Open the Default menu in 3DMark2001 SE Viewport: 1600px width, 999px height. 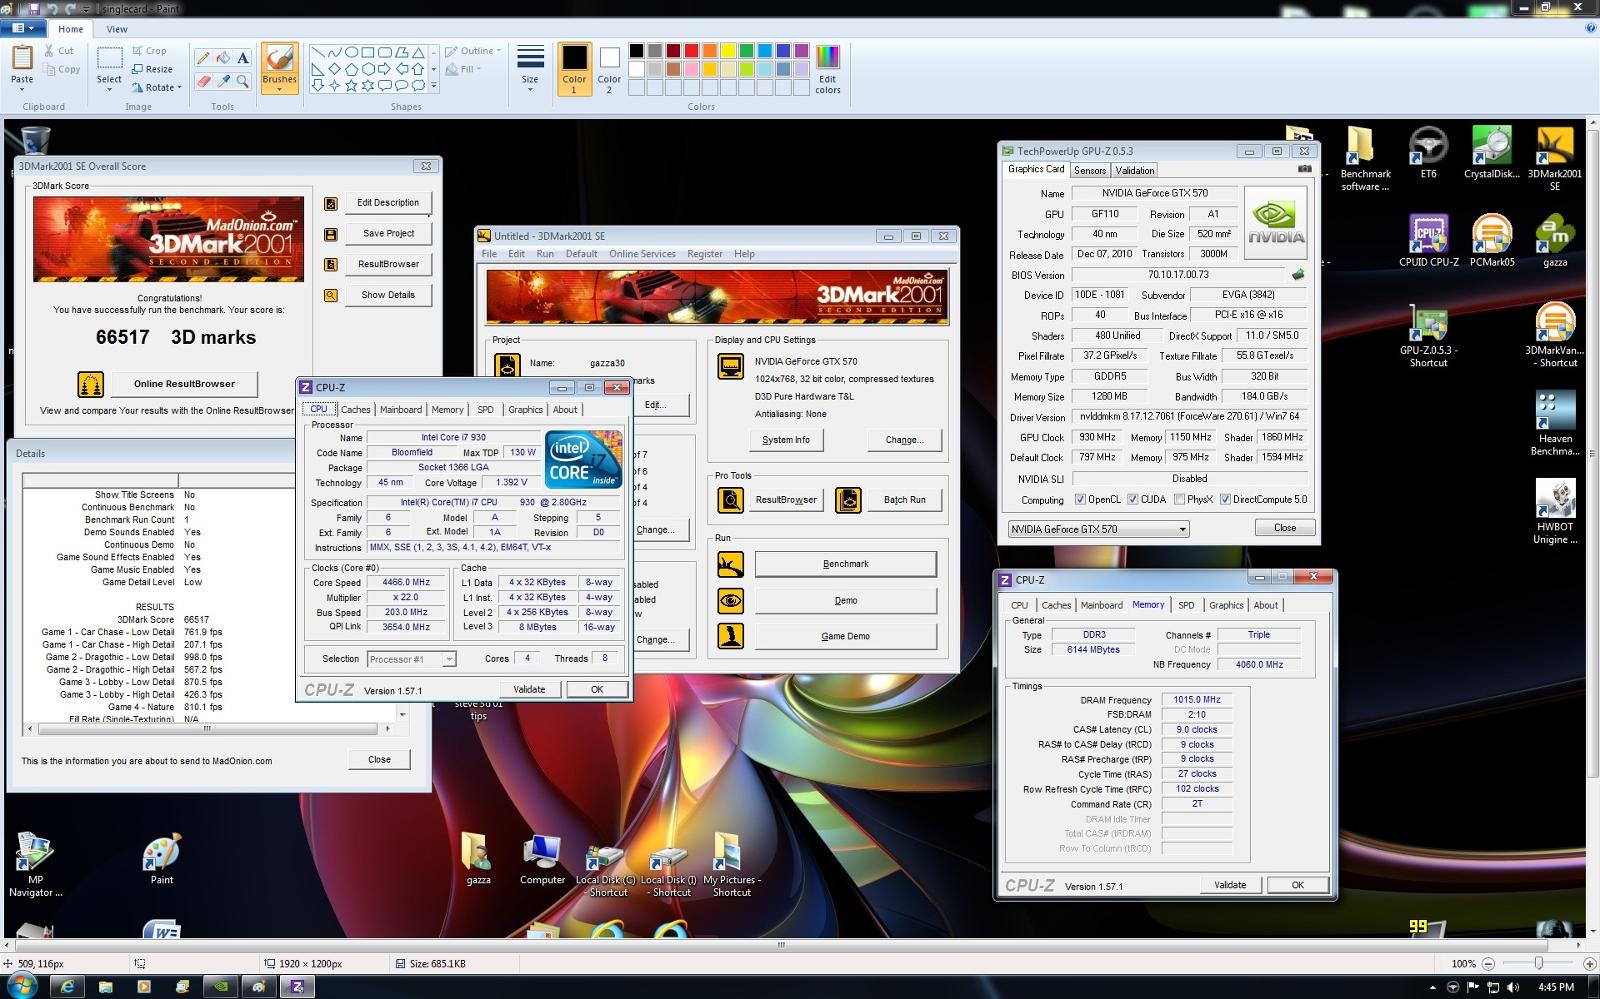(x=581, y=254)
